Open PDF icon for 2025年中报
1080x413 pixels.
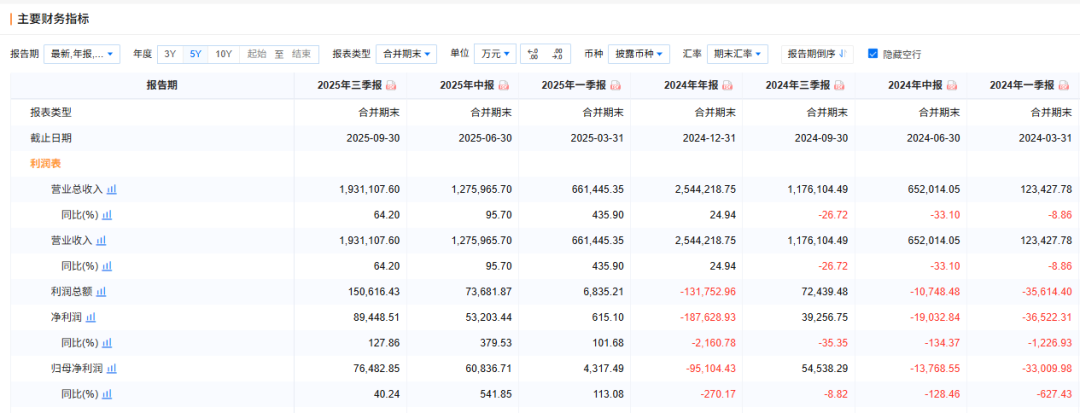[503, 85]
